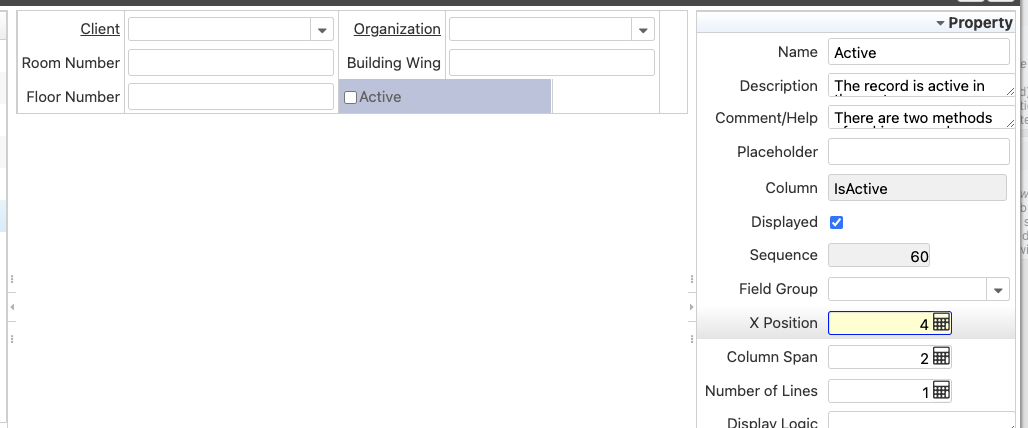
Task: Expand the Client dropdown
Action: point(321,30)
